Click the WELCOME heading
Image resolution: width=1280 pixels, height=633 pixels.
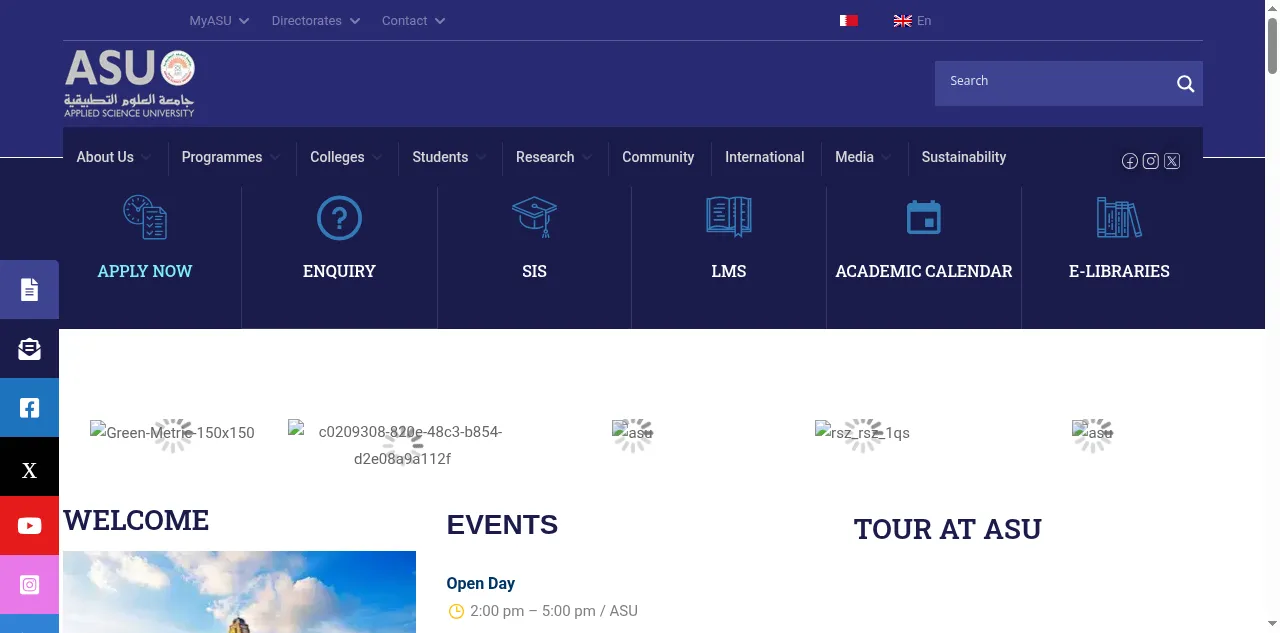coord(136,521)
